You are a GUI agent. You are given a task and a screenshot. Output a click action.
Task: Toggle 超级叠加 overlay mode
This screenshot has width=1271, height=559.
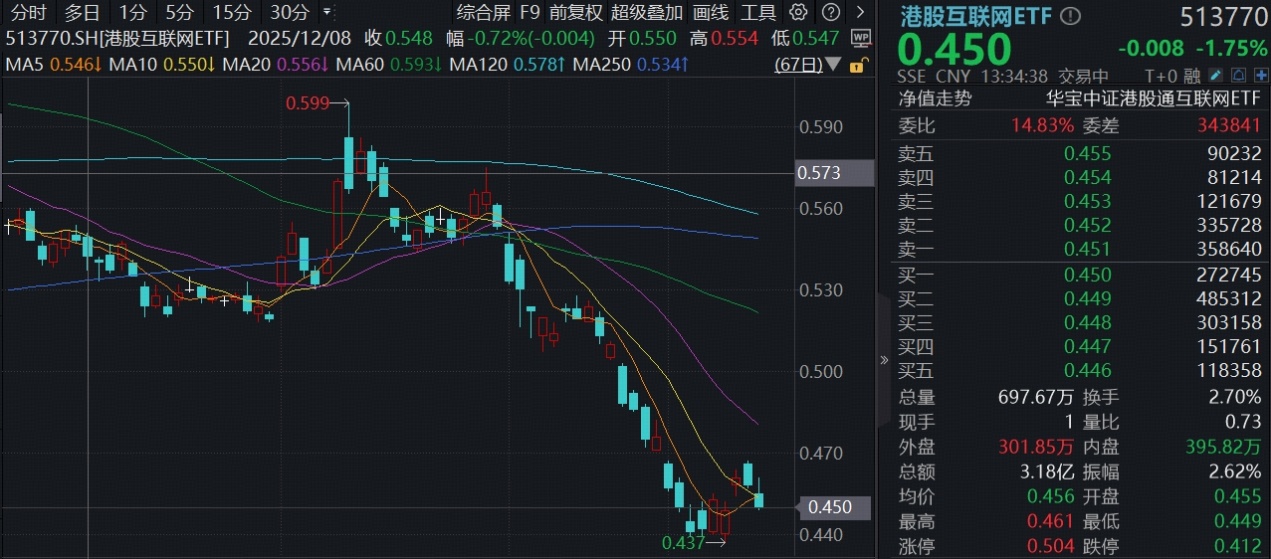click(647, 13)
